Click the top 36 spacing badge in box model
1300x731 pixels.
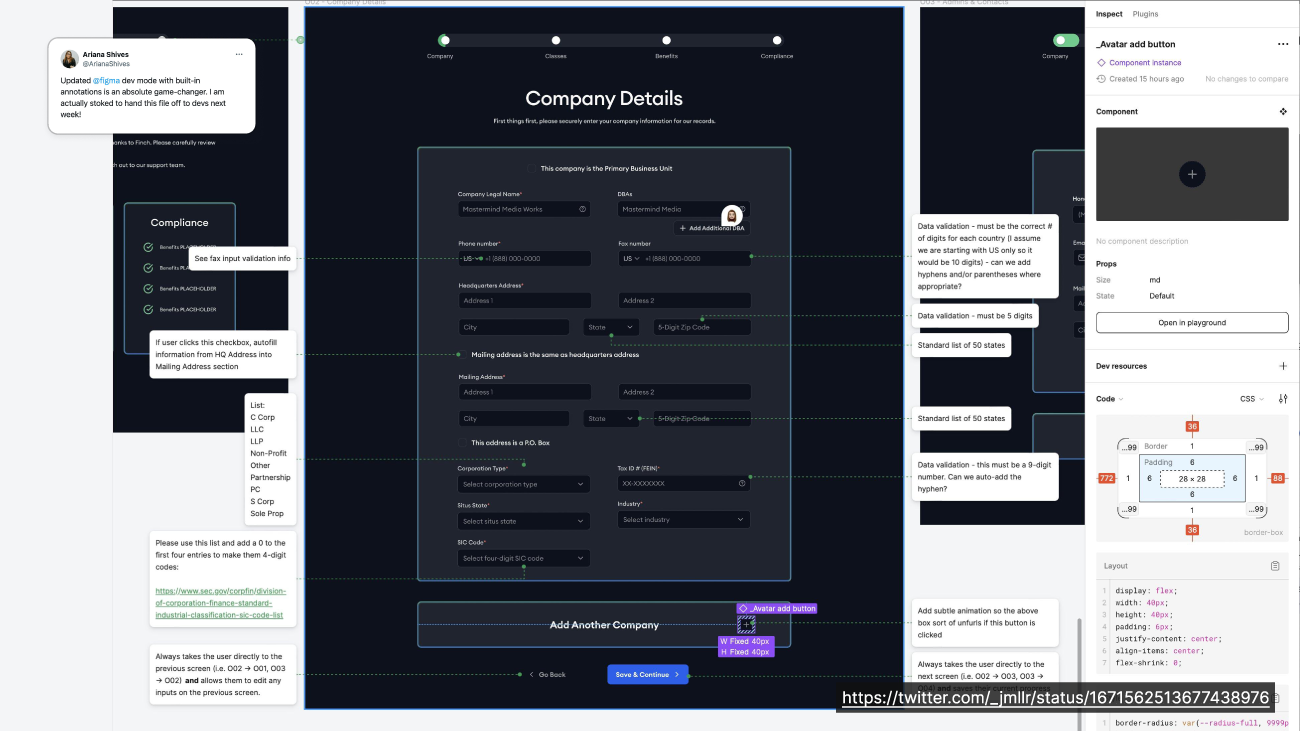pos(1192,426)
